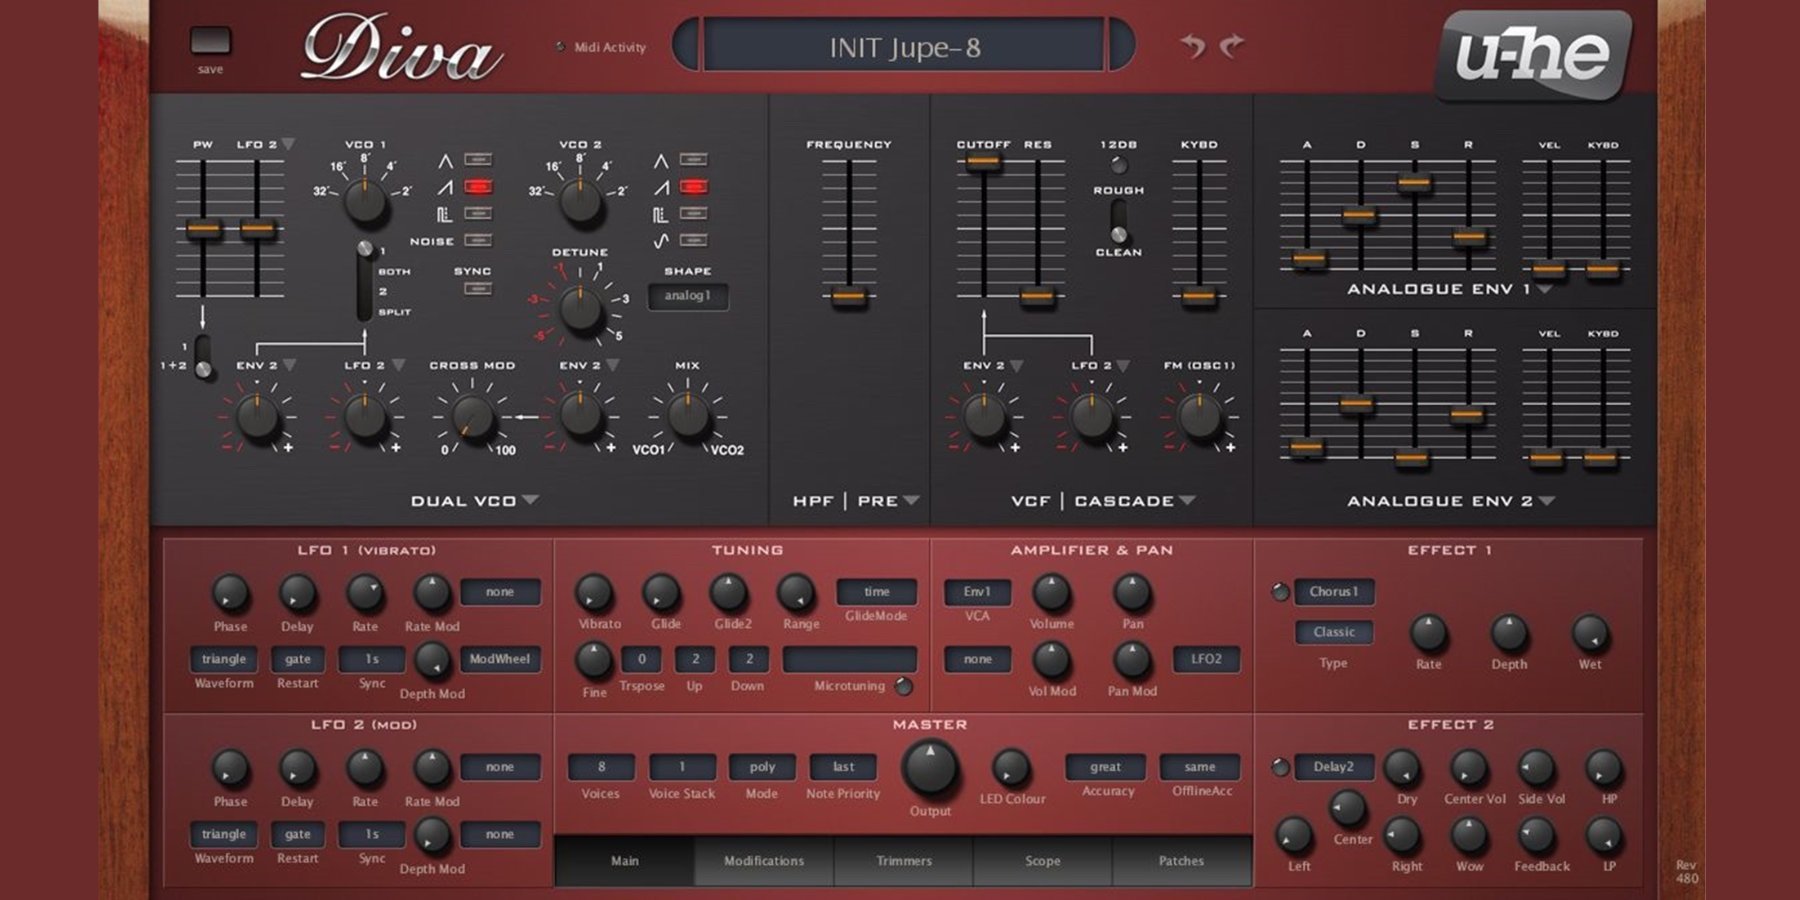This screenshot has width=1800, height=900.
Task: Click the Master Output knob
Action: coord(930,768)
